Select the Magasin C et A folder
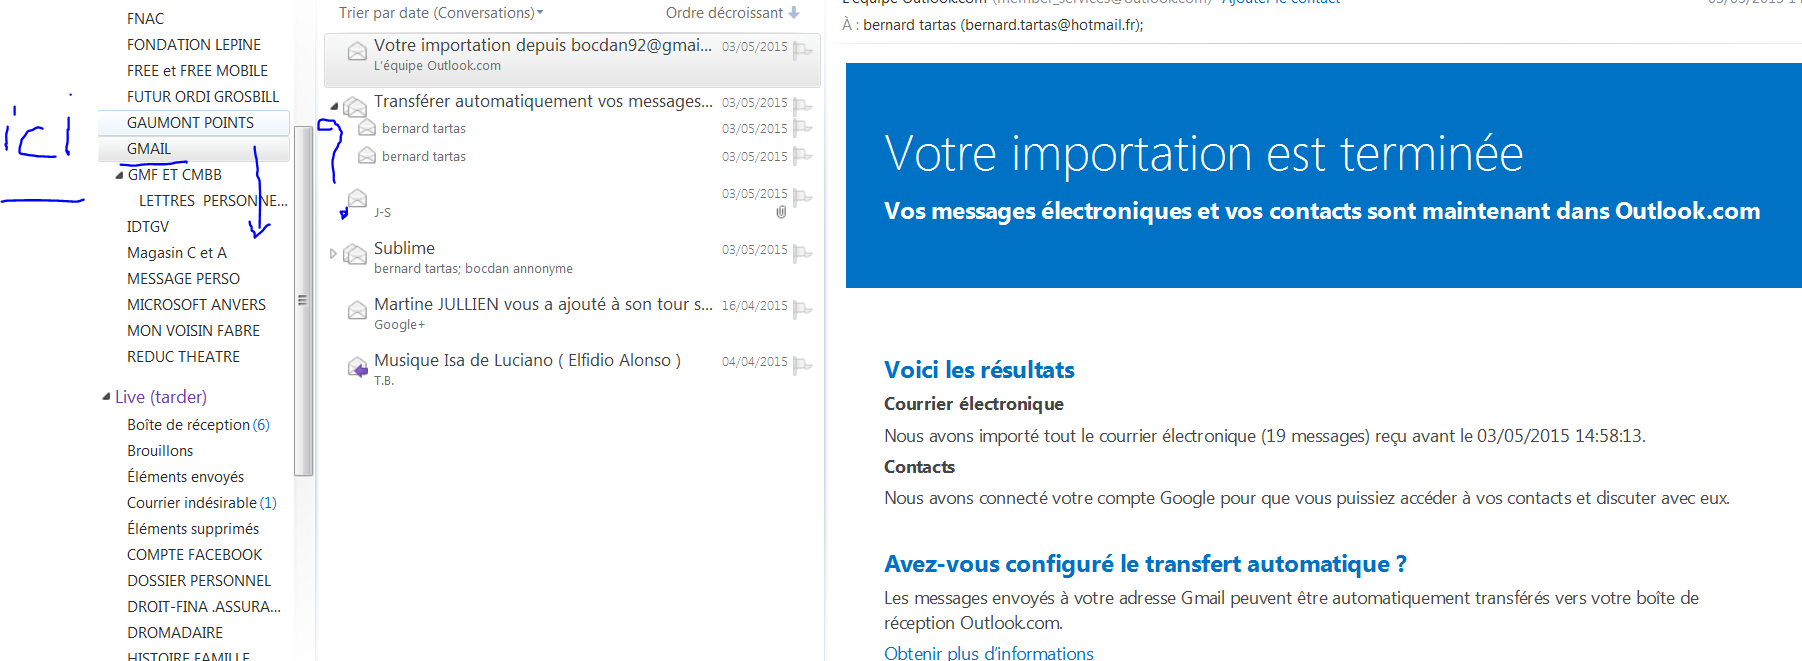Image resolution: width=1802 pixels, height=661 pixels. [x=177, y=253]
